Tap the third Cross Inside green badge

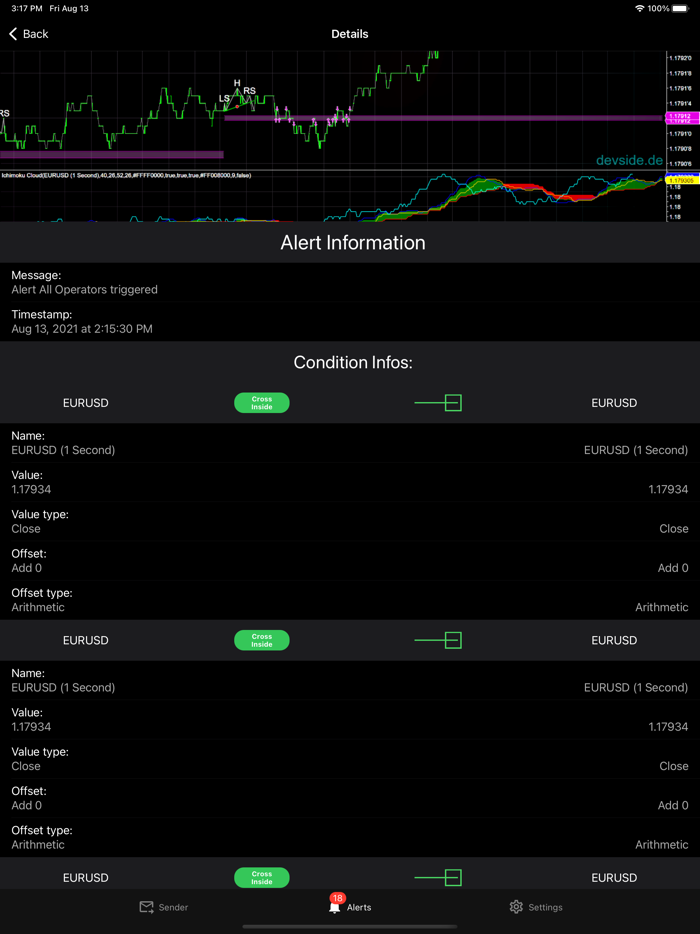point(262,878)
